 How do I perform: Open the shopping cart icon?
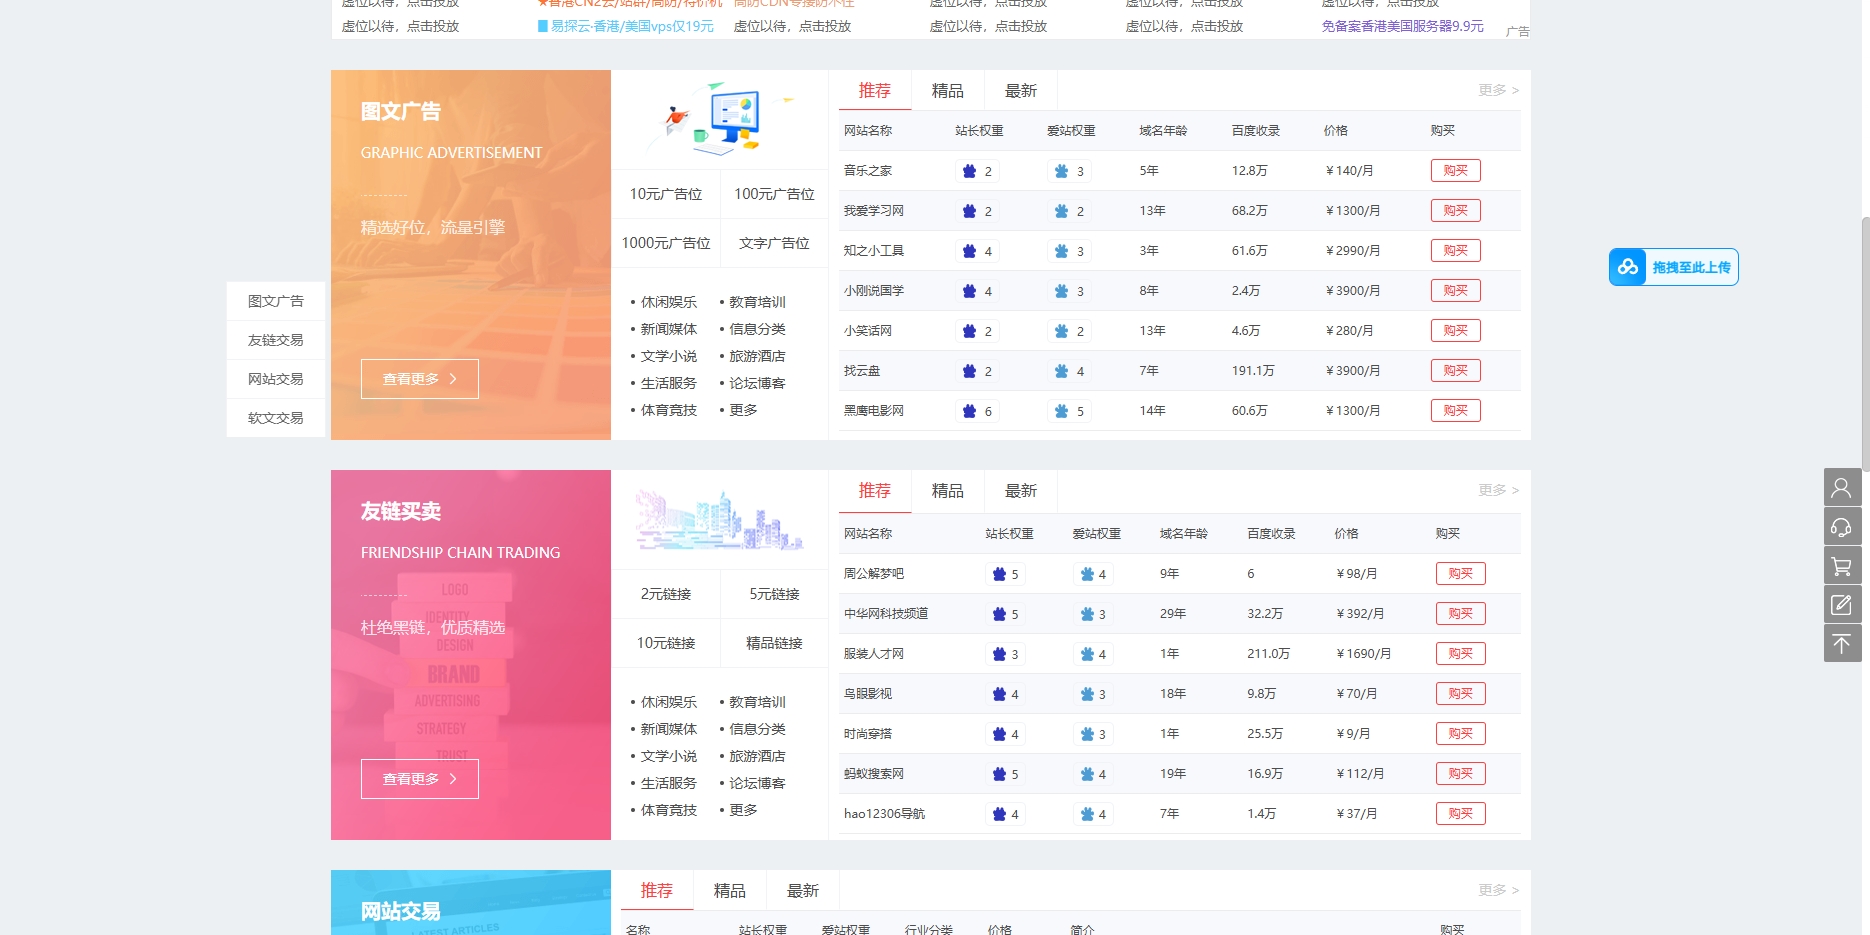pos(1842,566)
